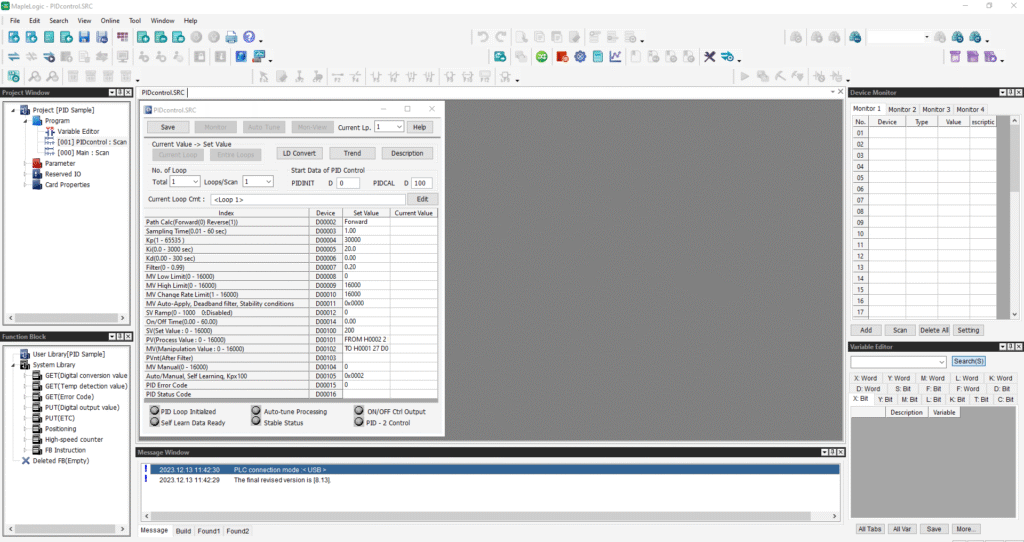Collapse the Project [PID Sample] tree node
The height and width of the screenshot is (542, 1024).
(x=13, y=110)
